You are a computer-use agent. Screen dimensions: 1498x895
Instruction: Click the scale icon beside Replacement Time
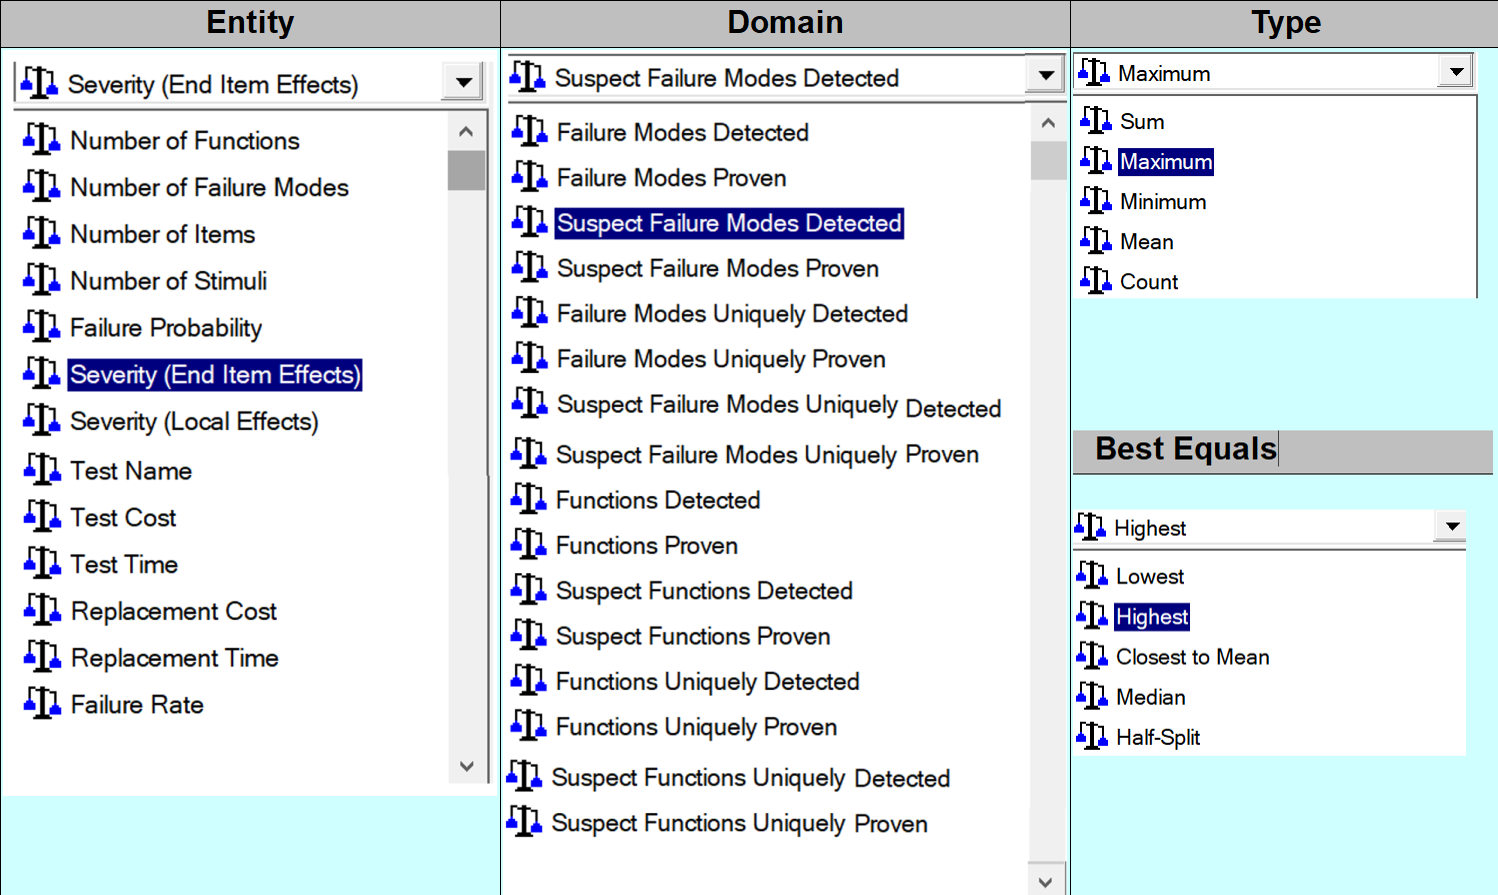[41, 657]
